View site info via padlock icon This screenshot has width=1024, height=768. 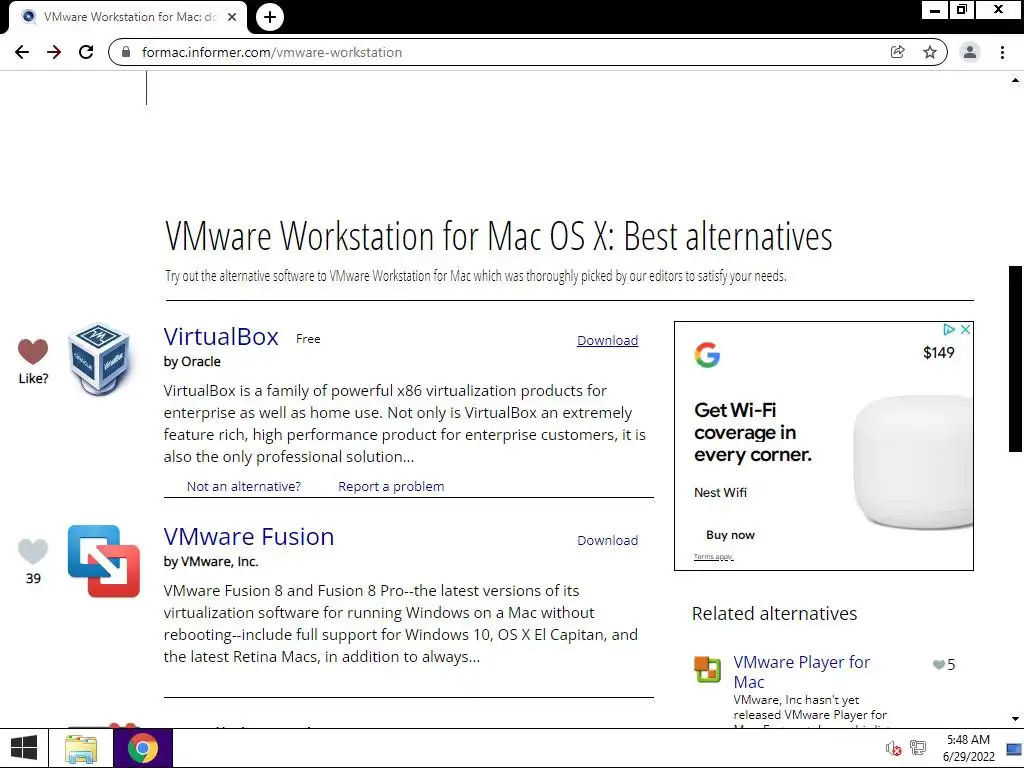126,52
